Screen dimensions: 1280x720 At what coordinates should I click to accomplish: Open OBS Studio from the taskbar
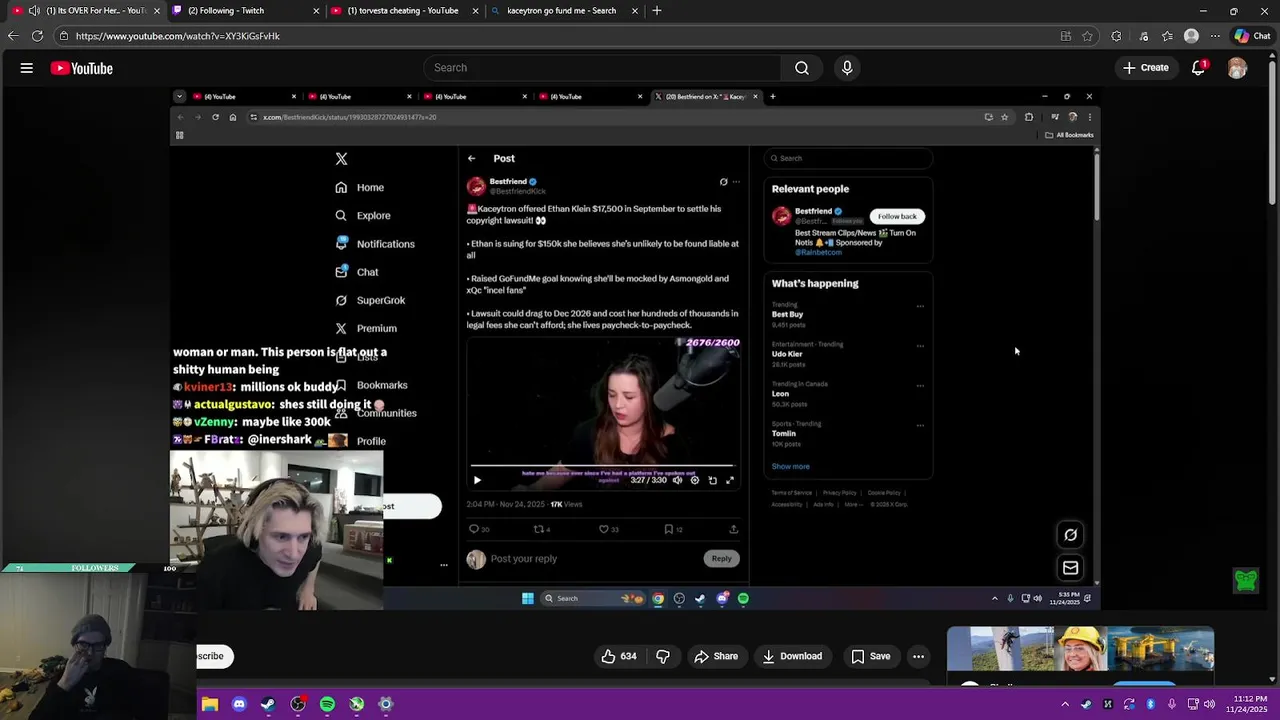(298, 704)
